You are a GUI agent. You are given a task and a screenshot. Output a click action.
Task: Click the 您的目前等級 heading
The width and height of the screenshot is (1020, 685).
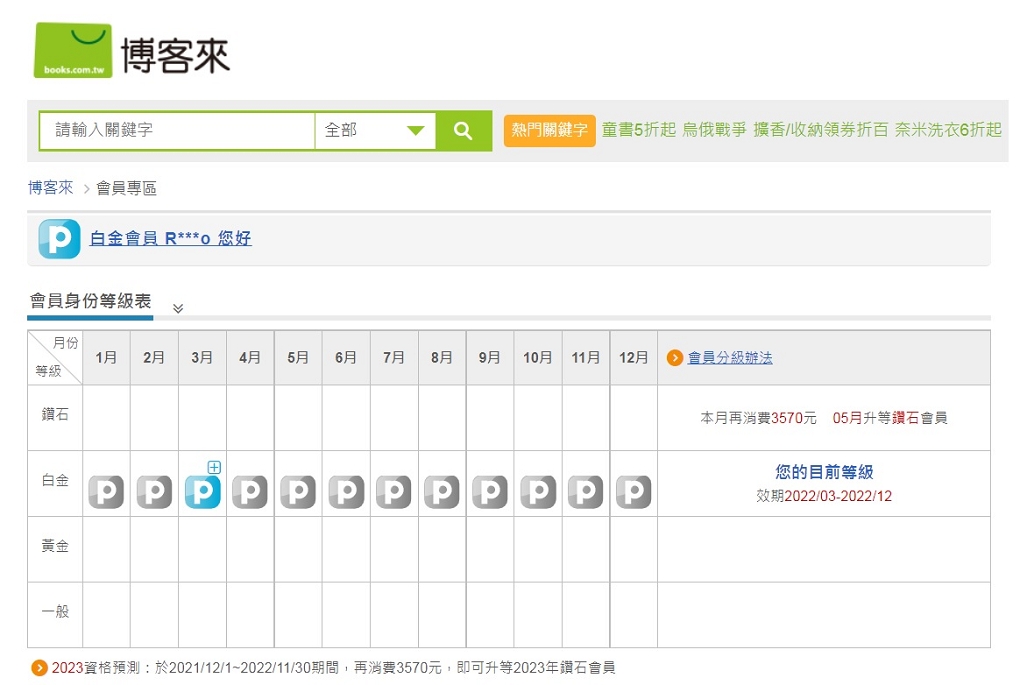click(824, 472)
